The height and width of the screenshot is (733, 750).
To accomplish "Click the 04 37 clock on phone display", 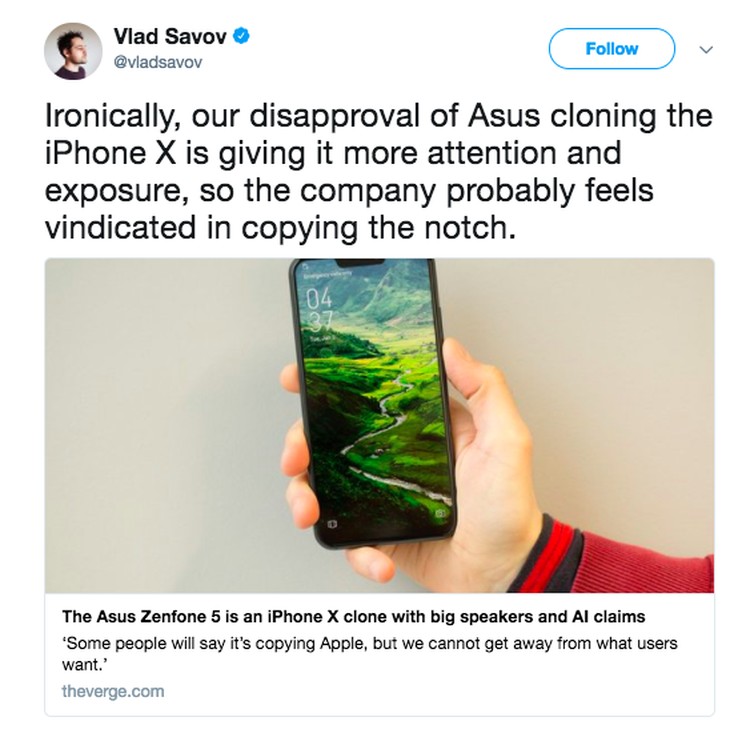I will pos(319,311).
